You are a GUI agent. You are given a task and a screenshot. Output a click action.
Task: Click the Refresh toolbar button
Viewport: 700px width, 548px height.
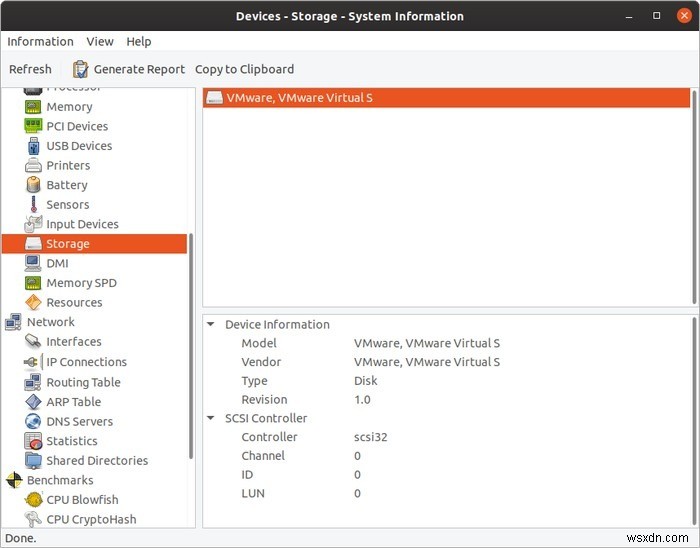(30, 69)
